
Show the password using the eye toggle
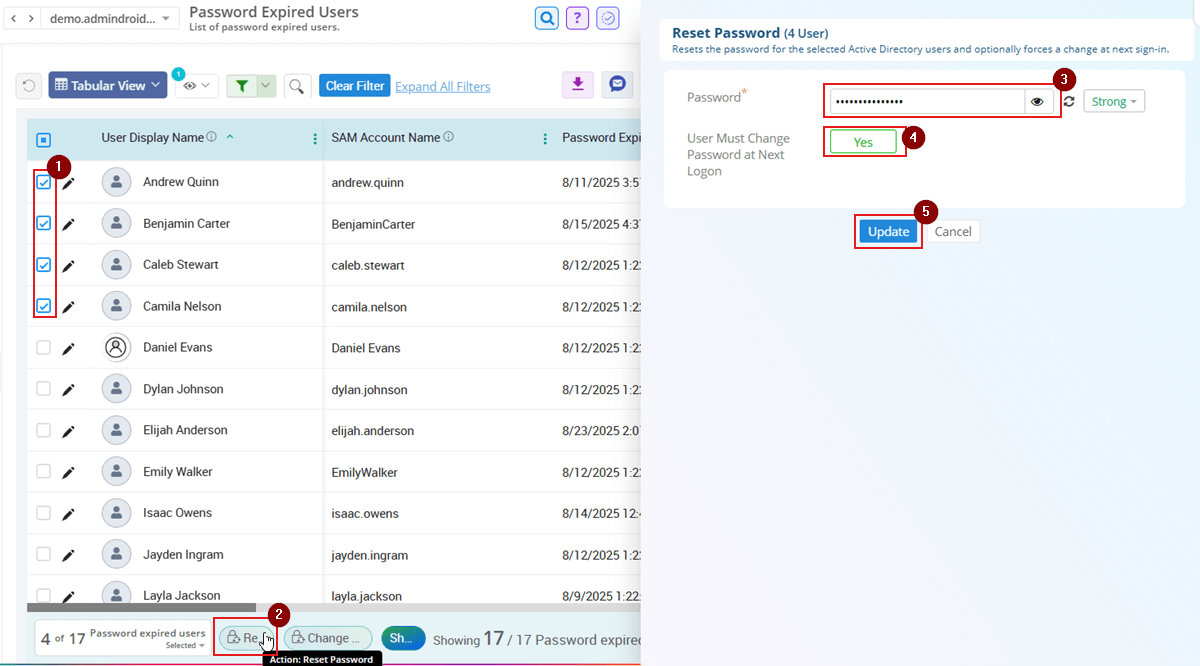click(1037, 101)
